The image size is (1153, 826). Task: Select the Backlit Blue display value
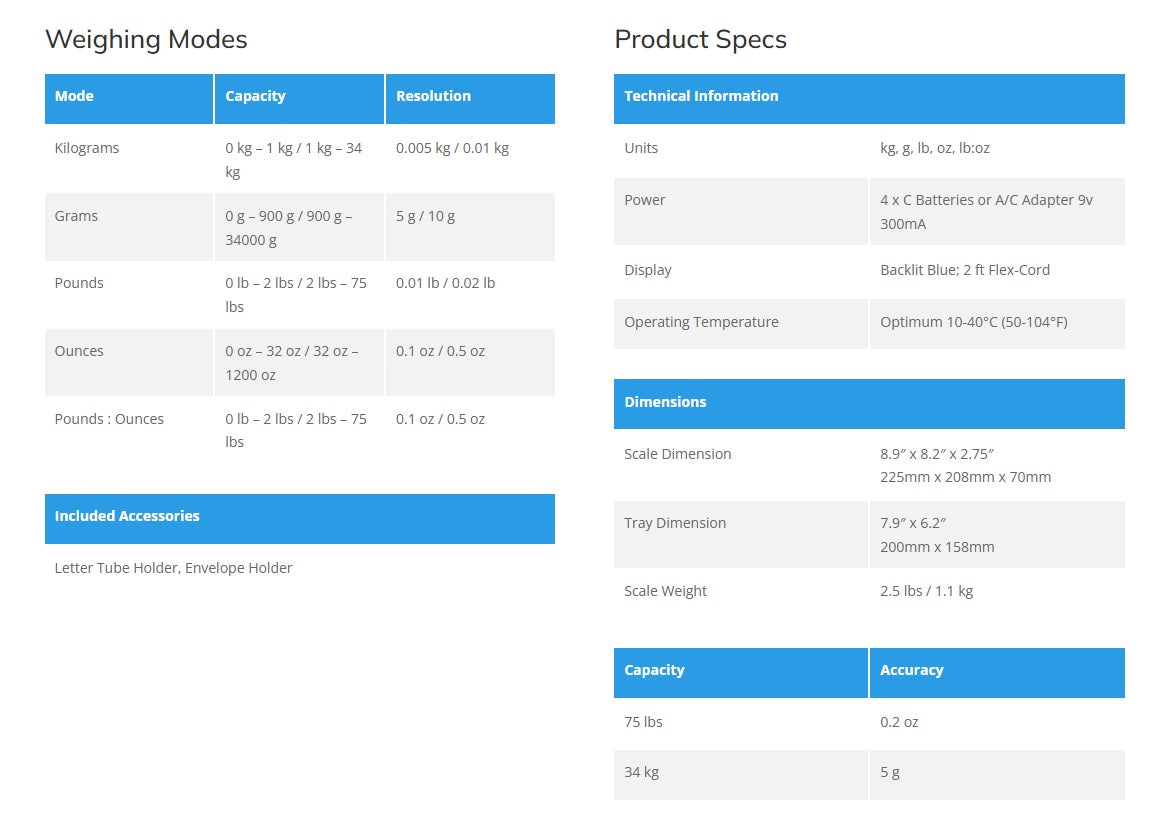[964, 270]
